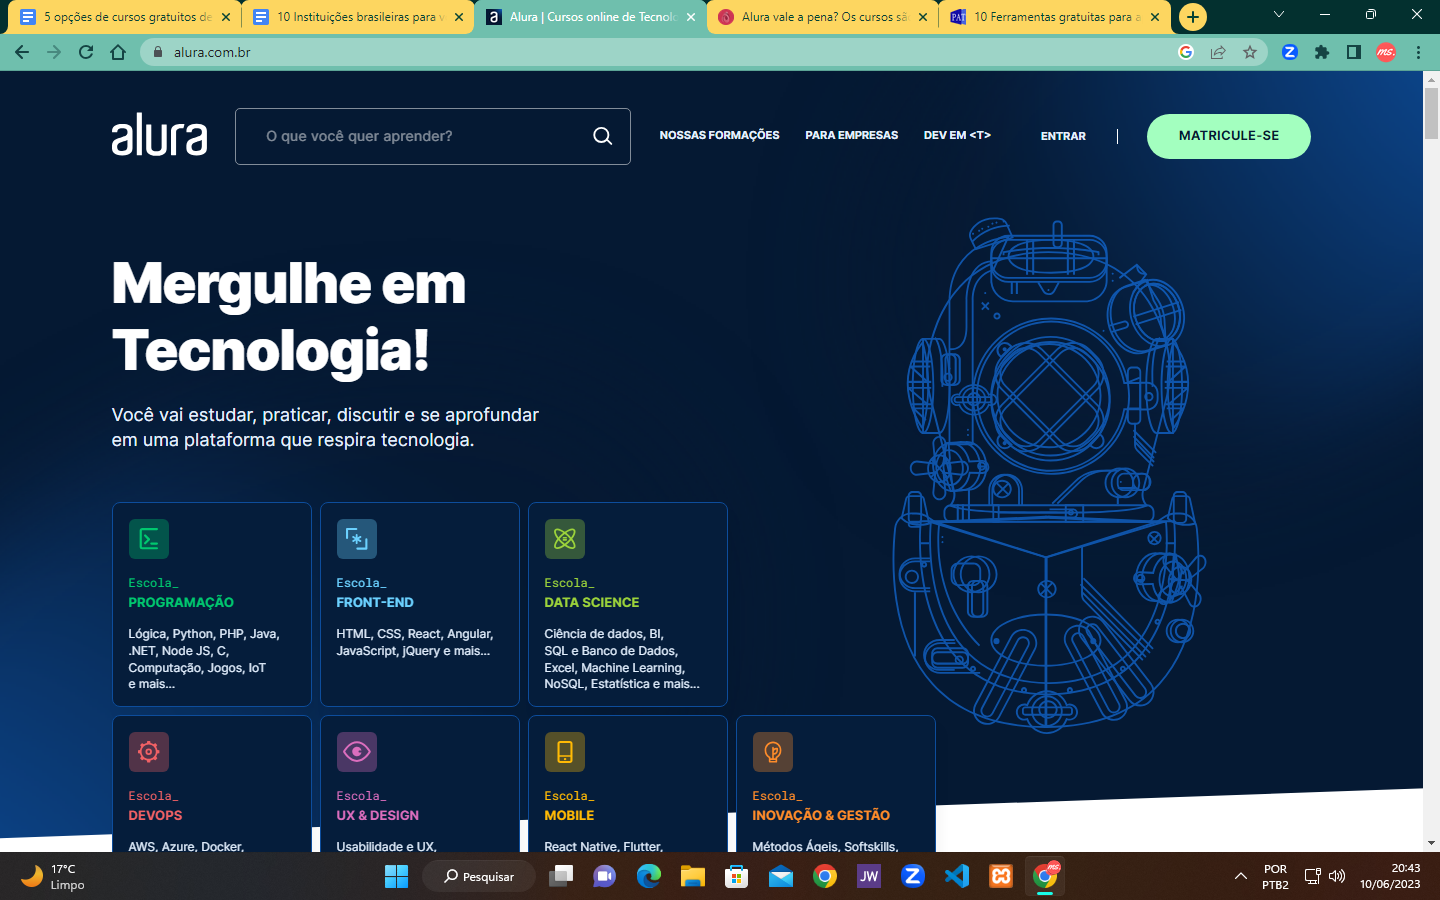Open new tab with plus button
This screenshot has width=1440, height=900.
pos(1193,17)
